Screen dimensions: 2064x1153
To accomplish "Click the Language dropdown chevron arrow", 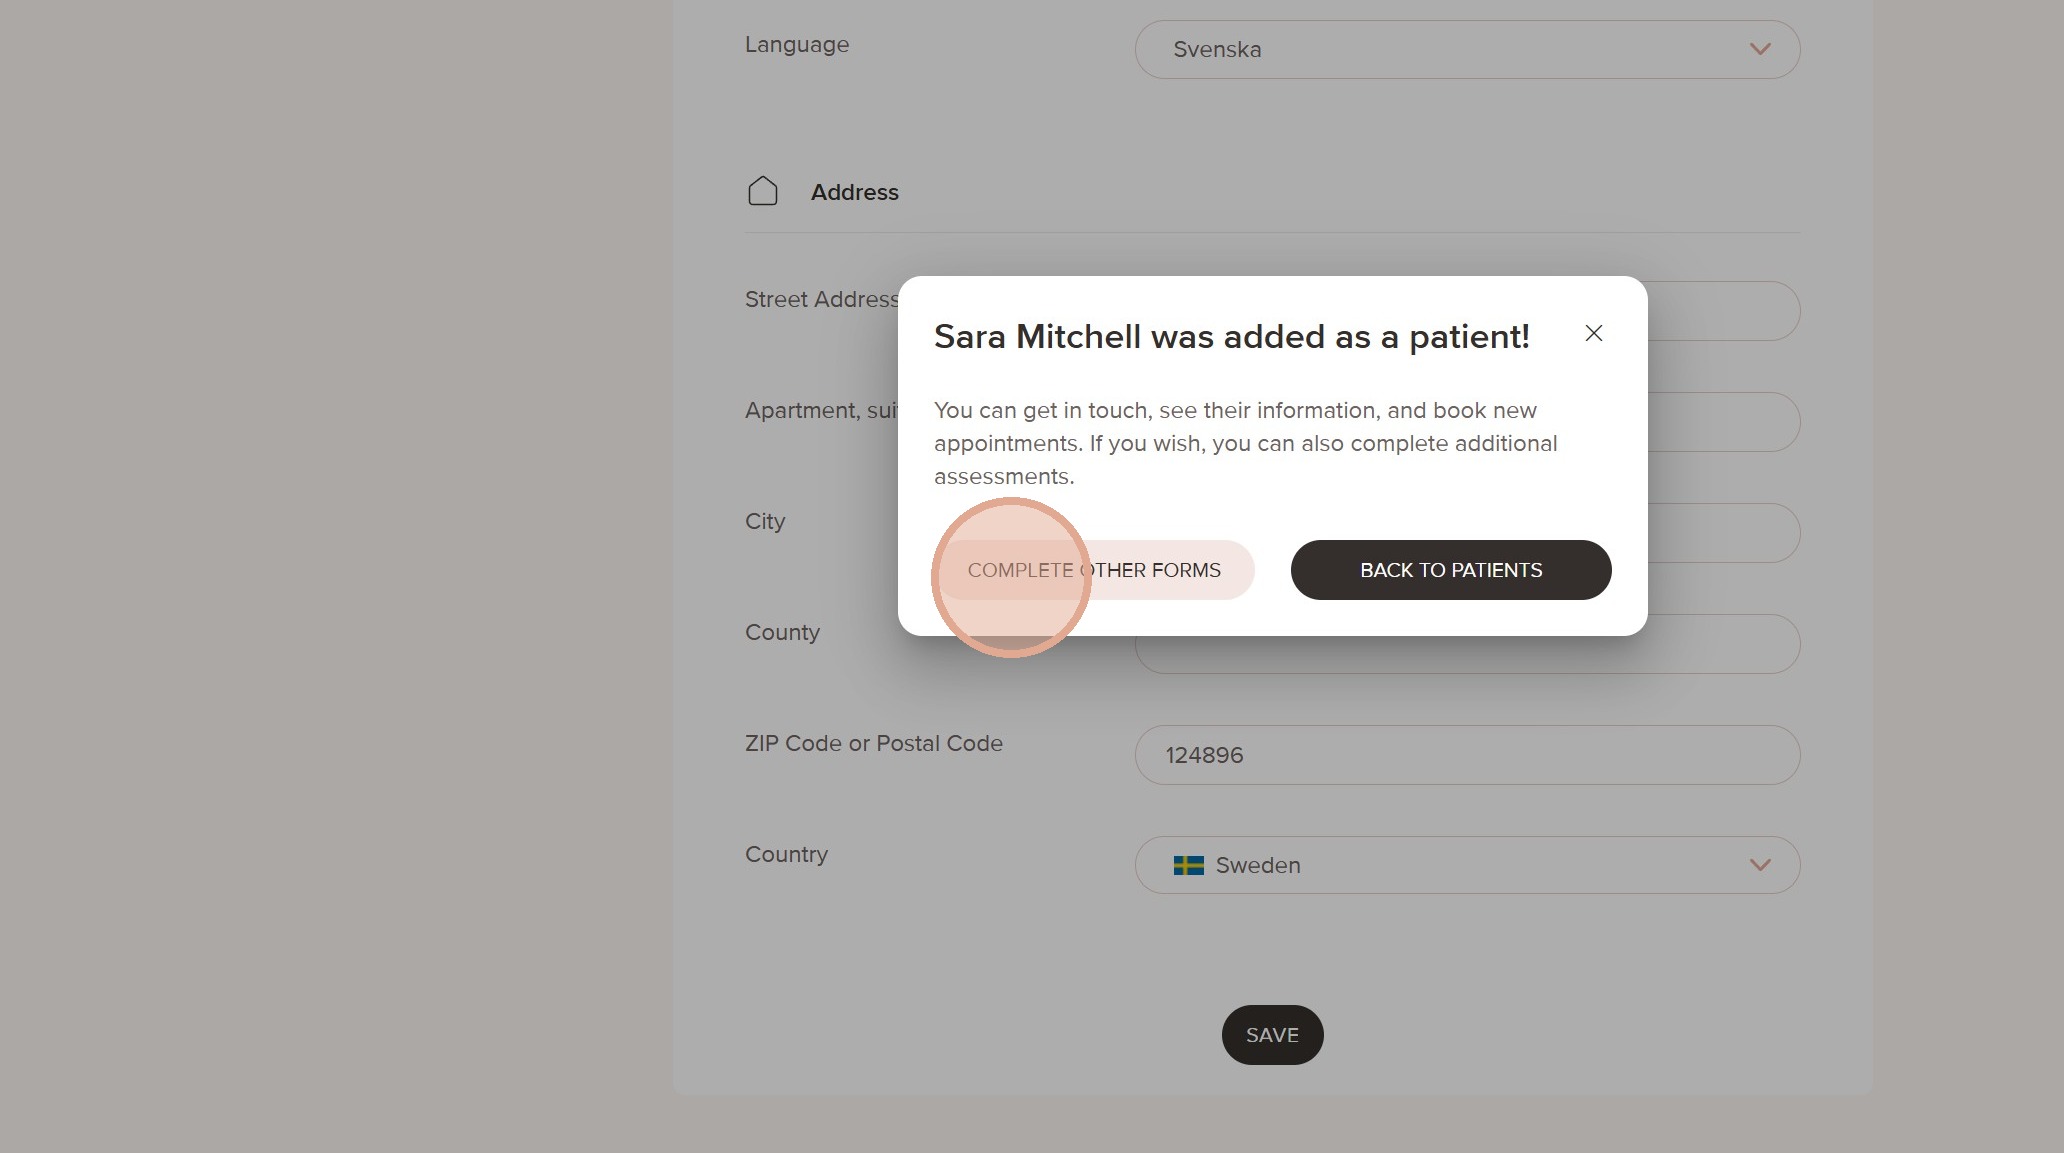I will (1760, 50).
